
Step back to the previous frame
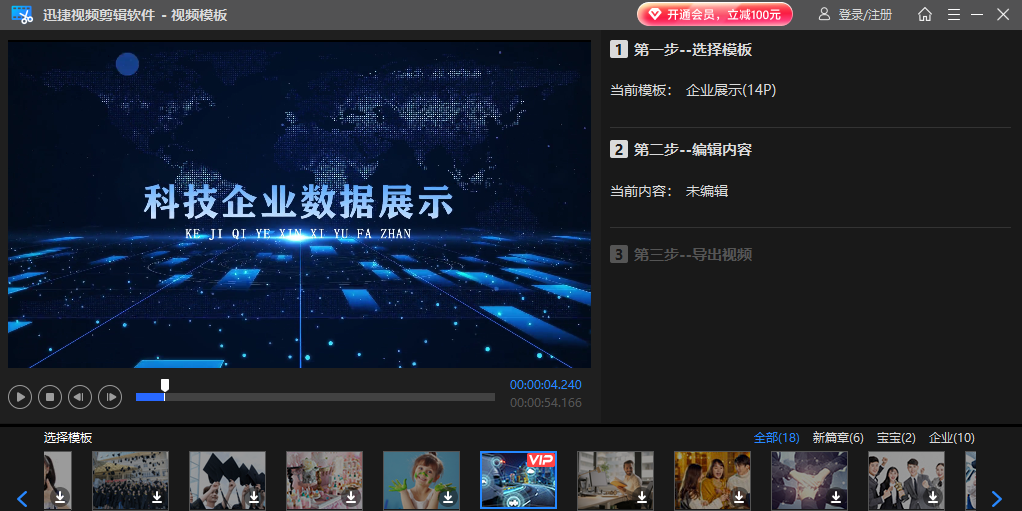pyautogui.click(x=80, y=397)
